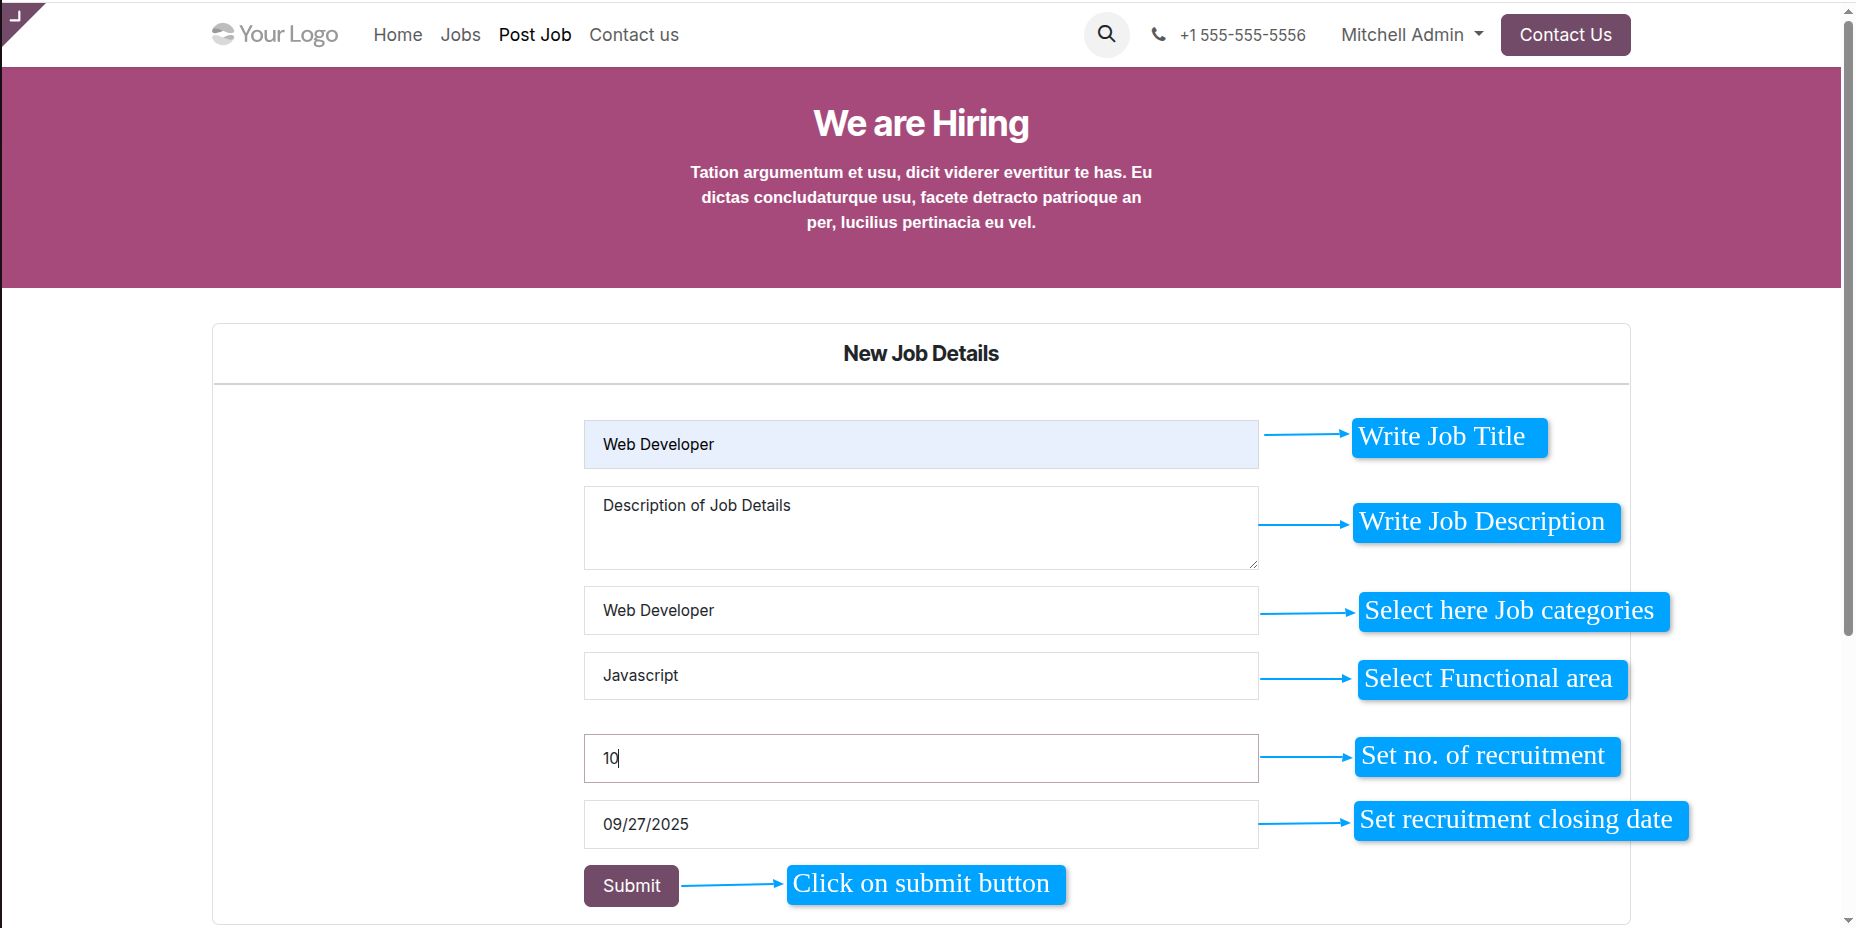Click the 09/27/2025 closing date field

[x=920, y=824]
